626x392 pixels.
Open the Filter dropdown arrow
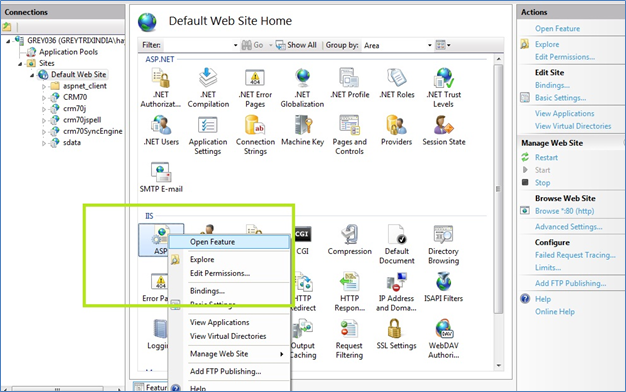(236, 45)
